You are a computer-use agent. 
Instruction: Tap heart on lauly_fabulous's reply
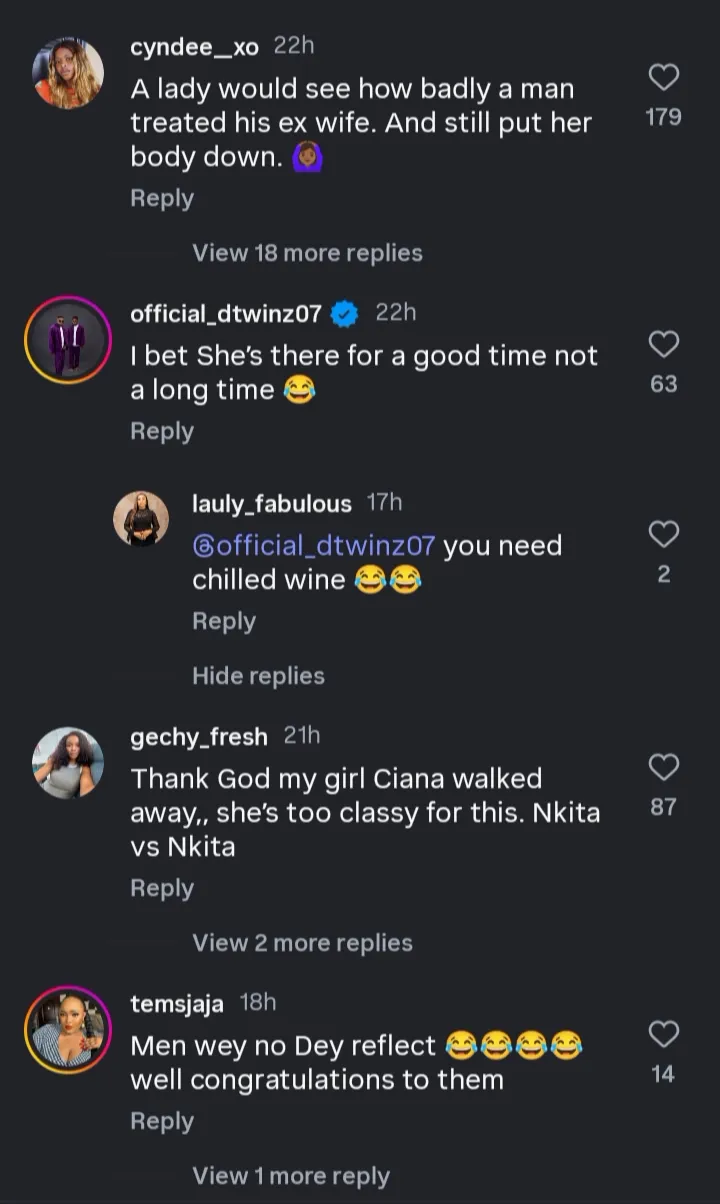[664, 534]
